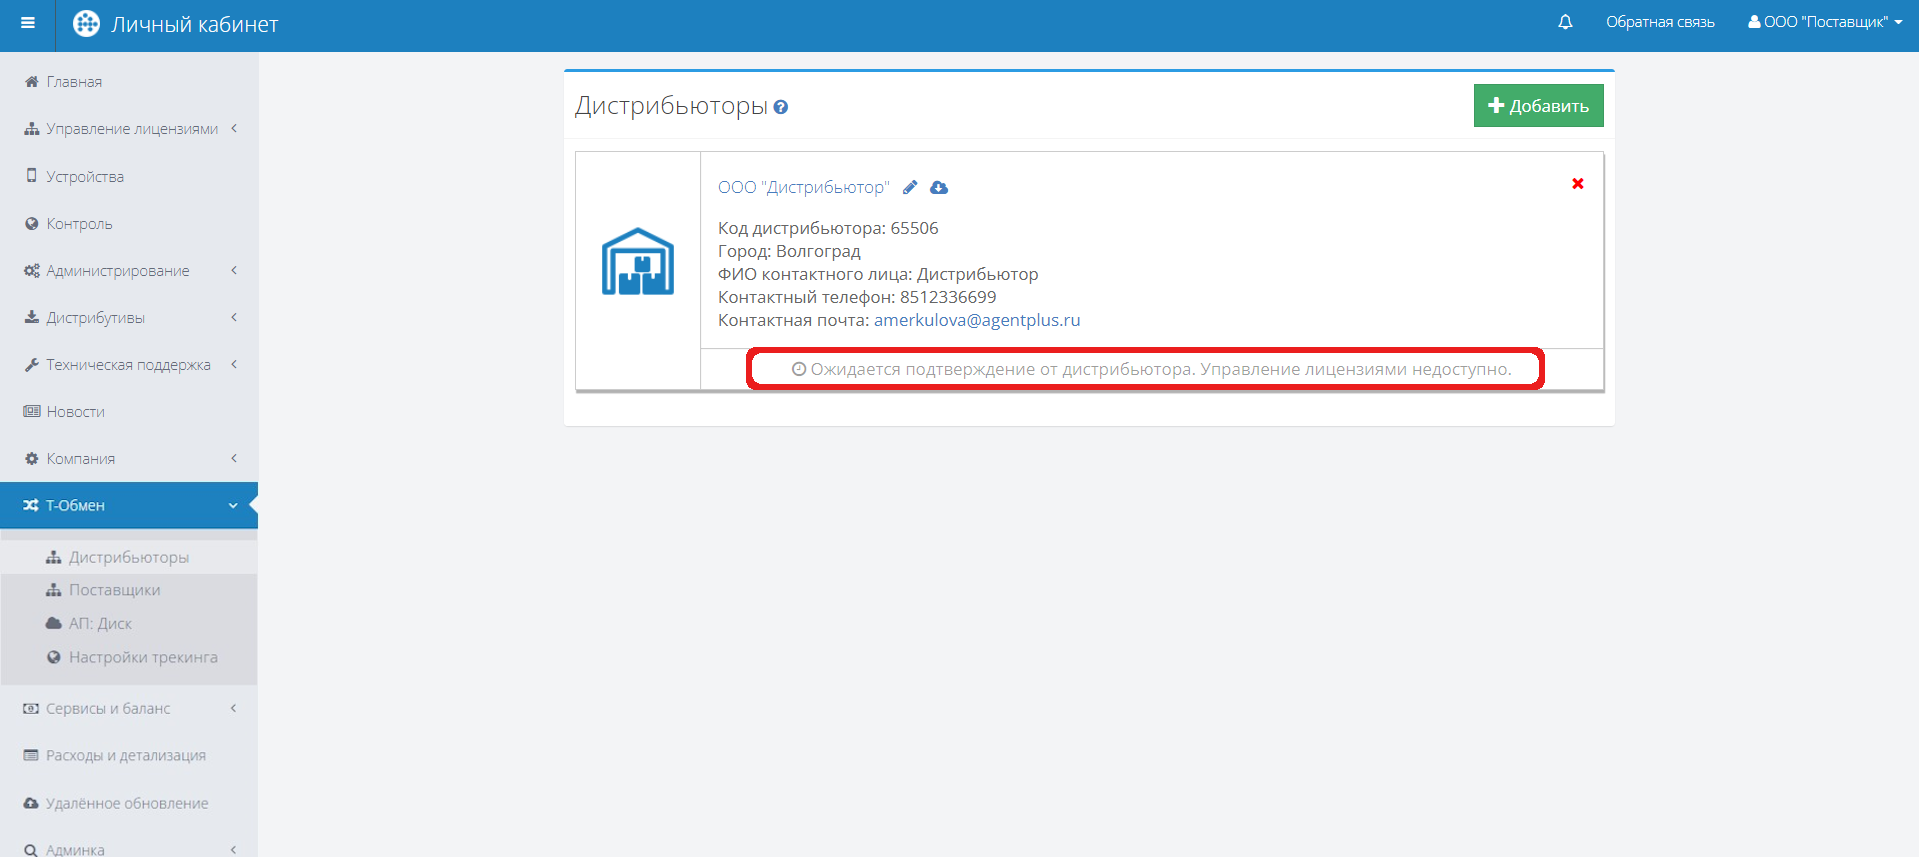Click the amerkulova@agentplus.ru email link
The width and height of the screenshot is (1919, 857).
click(x=976, y=320)
